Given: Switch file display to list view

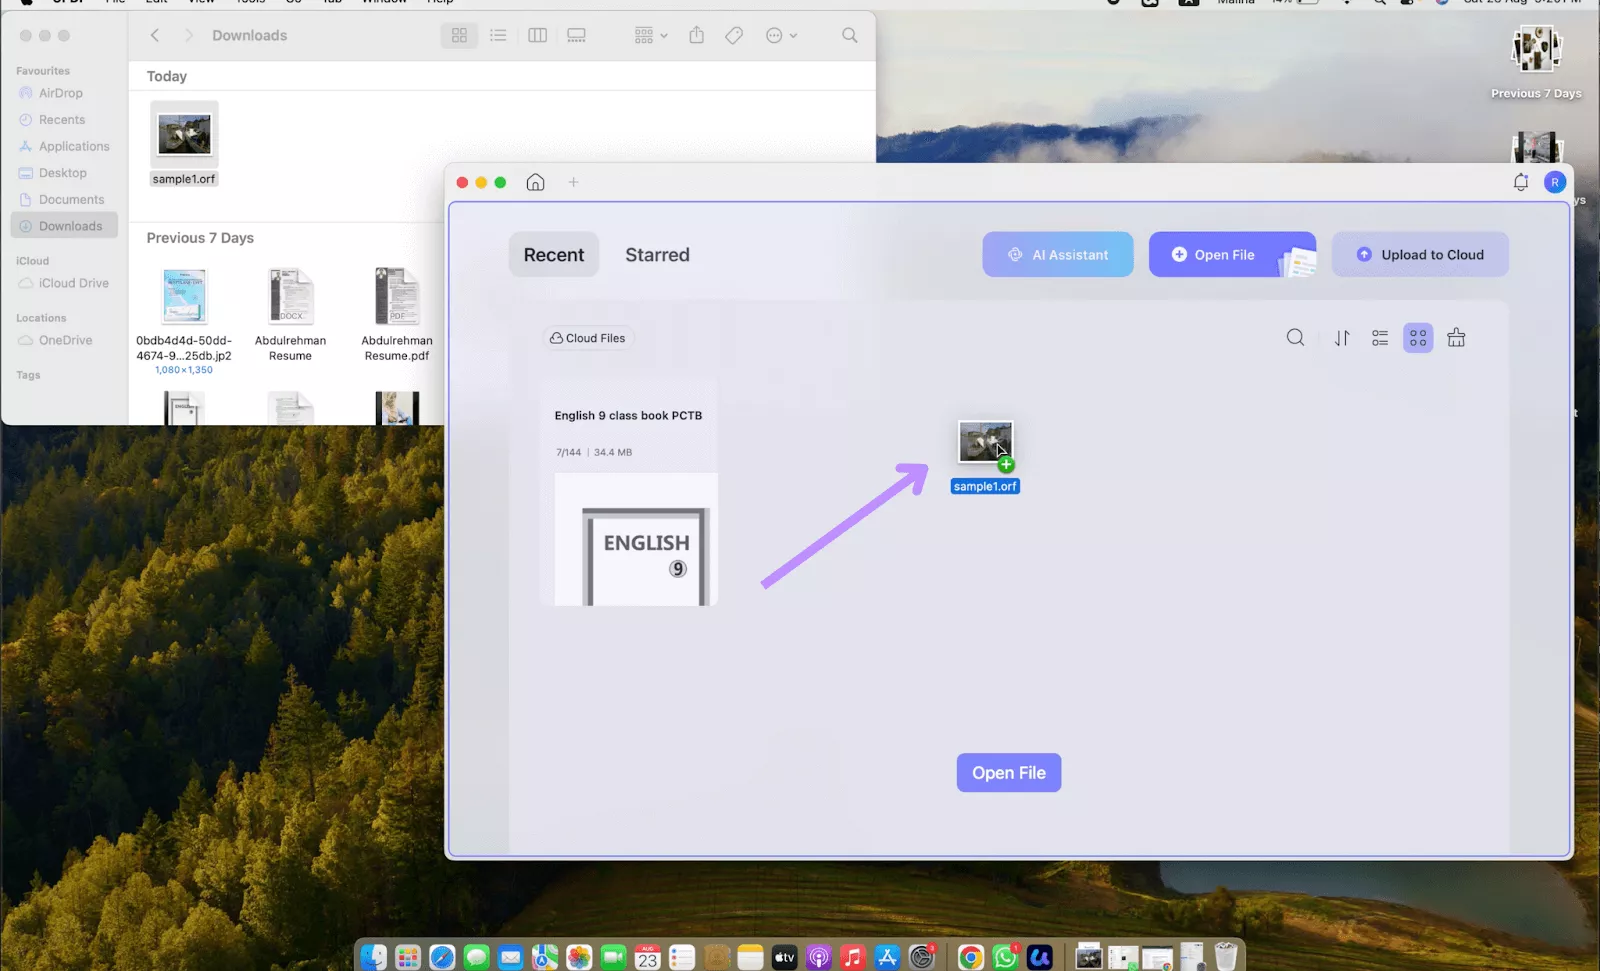Looking at the screenshot, I should tap(1379, 337).
